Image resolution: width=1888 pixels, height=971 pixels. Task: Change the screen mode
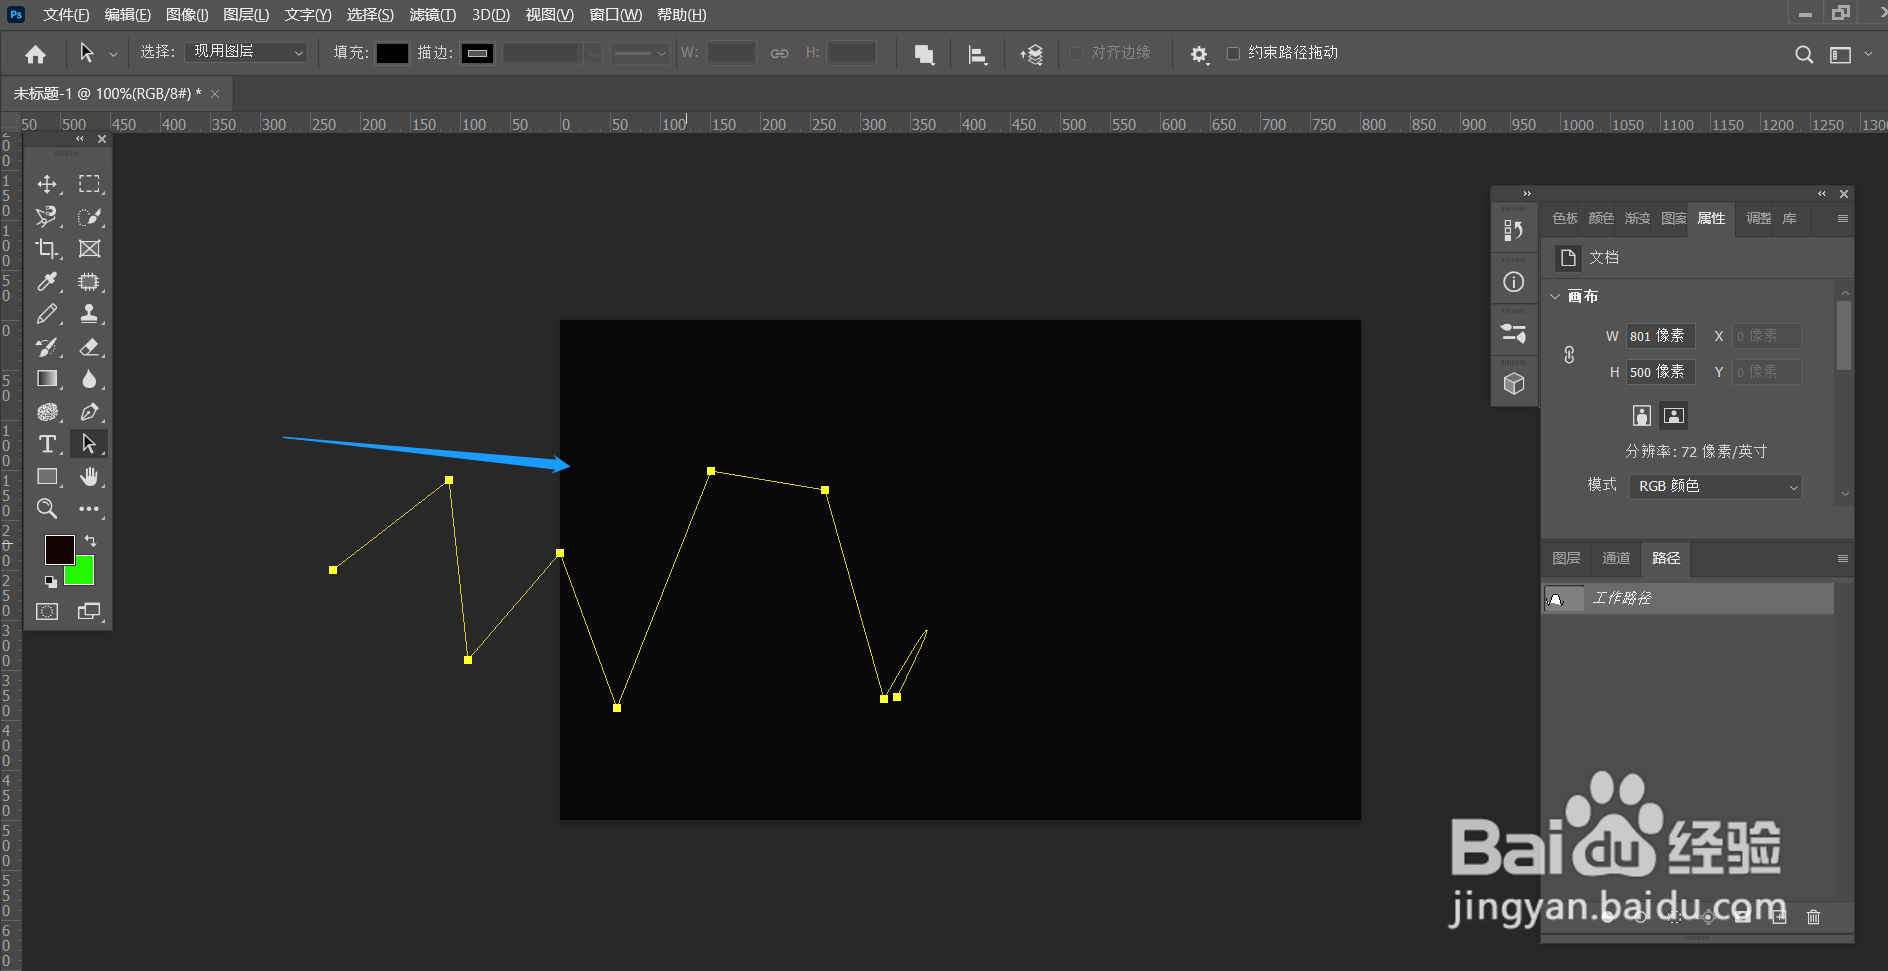[90, 611]
